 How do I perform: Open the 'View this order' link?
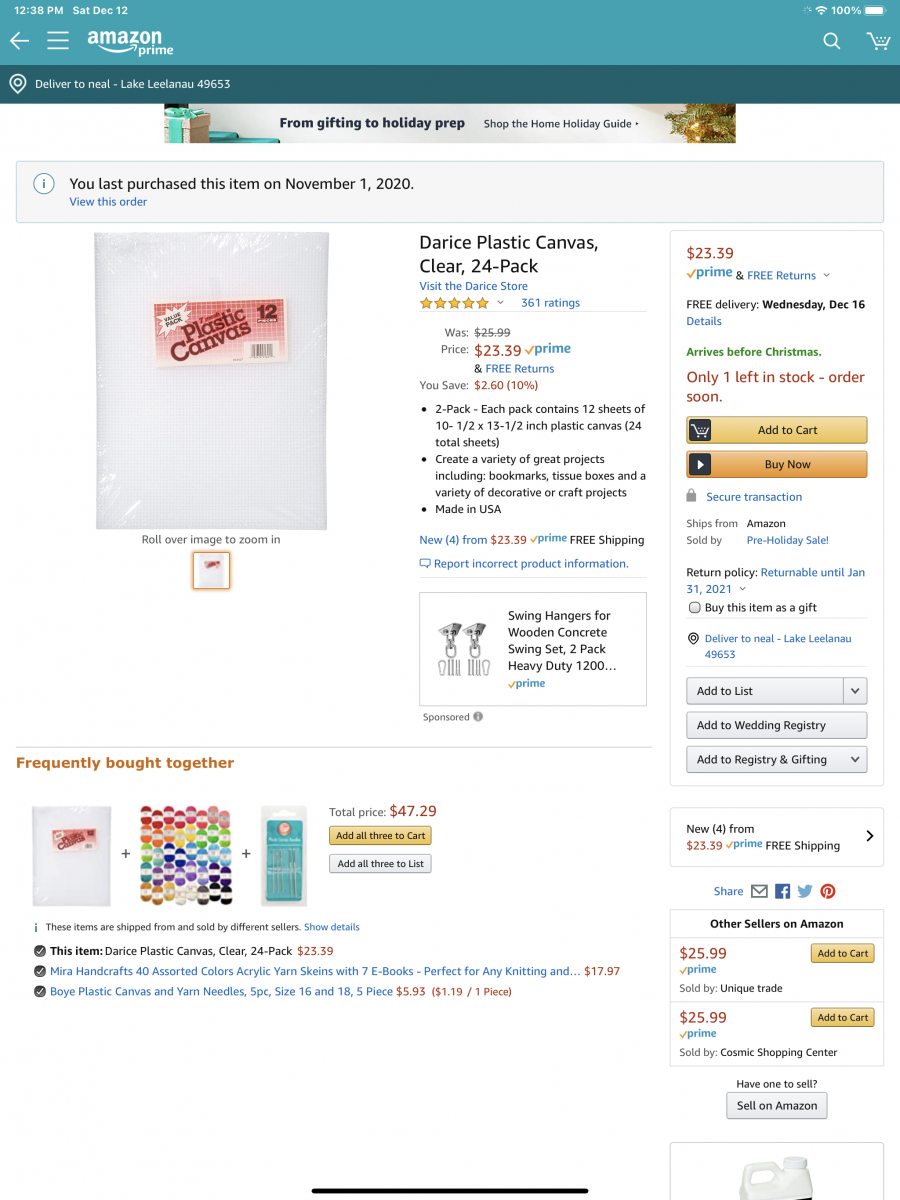click(x=108, y=202)
